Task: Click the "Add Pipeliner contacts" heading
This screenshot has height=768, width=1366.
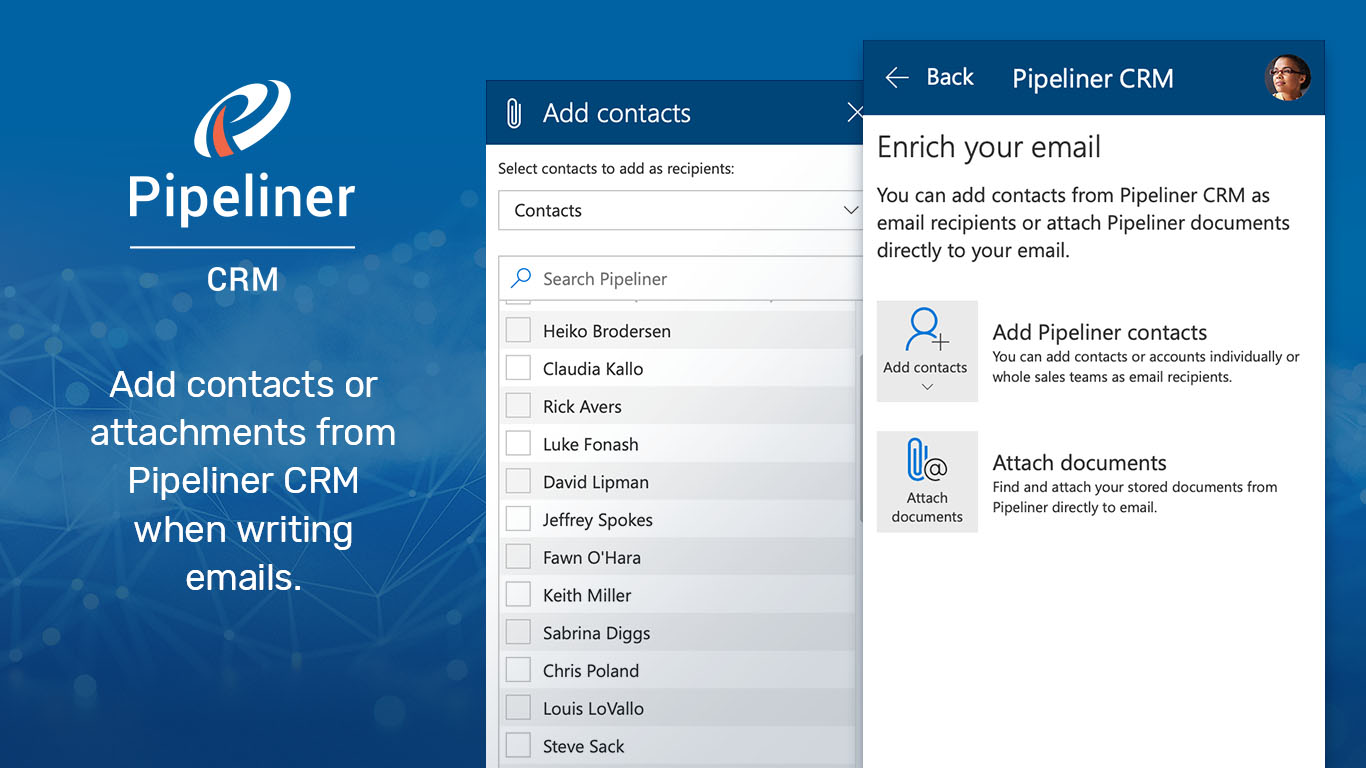Action: pyautogui.click(x=1100, y=333)
